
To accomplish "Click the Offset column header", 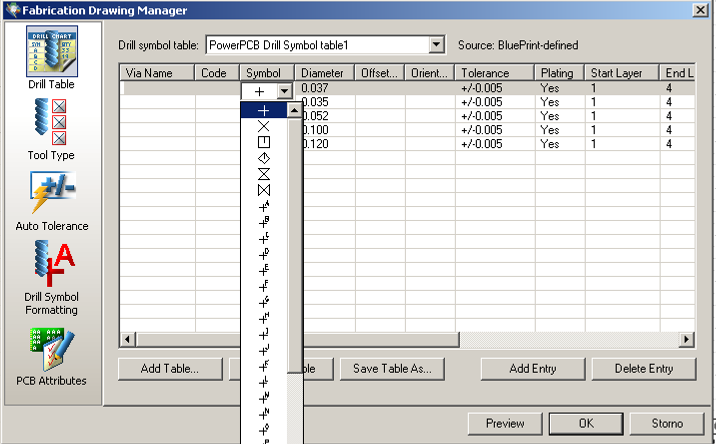I will coord(380,73).
